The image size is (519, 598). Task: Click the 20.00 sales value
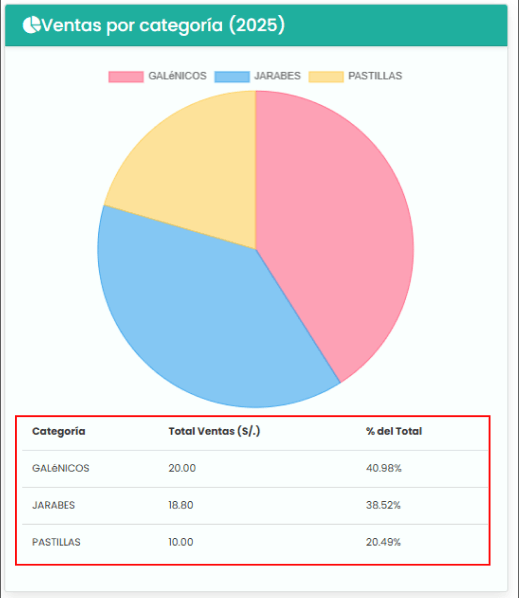point(182,468)
